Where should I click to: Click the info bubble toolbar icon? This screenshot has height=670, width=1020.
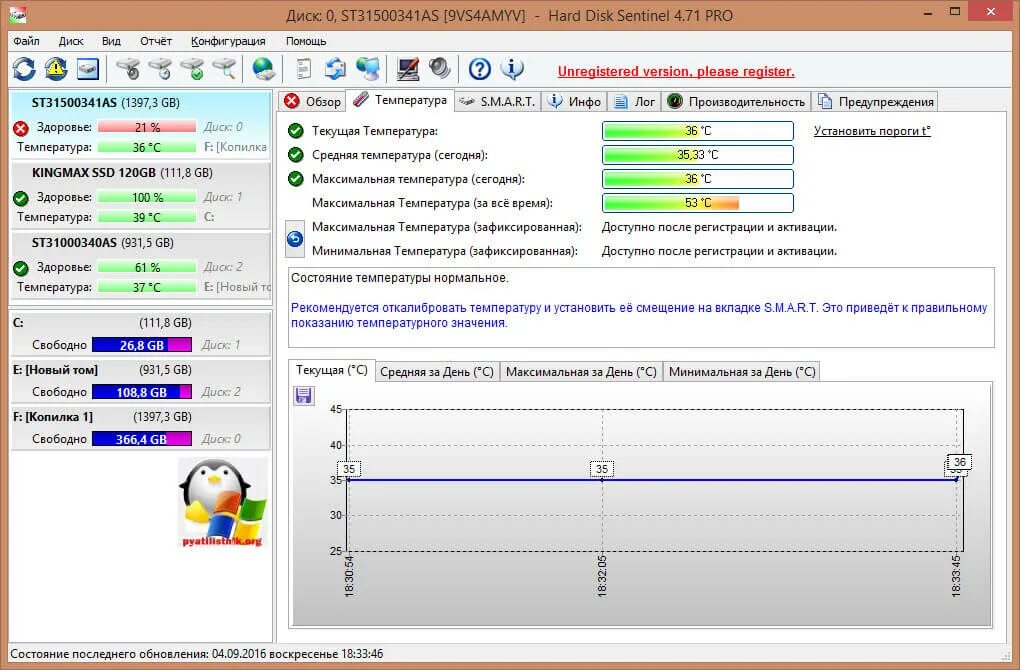(512, 69)
